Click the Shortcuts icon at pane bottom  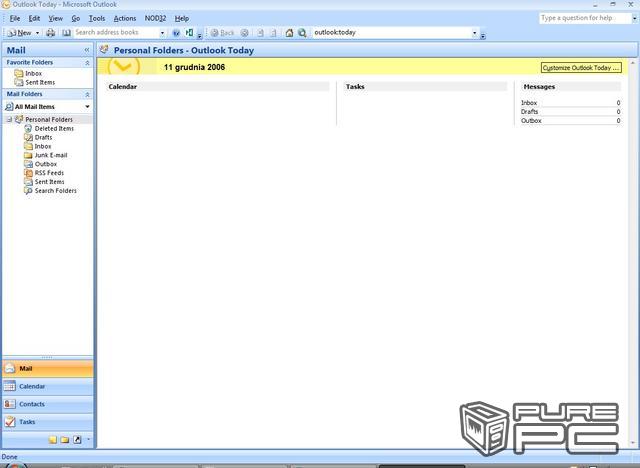[77, 439]
